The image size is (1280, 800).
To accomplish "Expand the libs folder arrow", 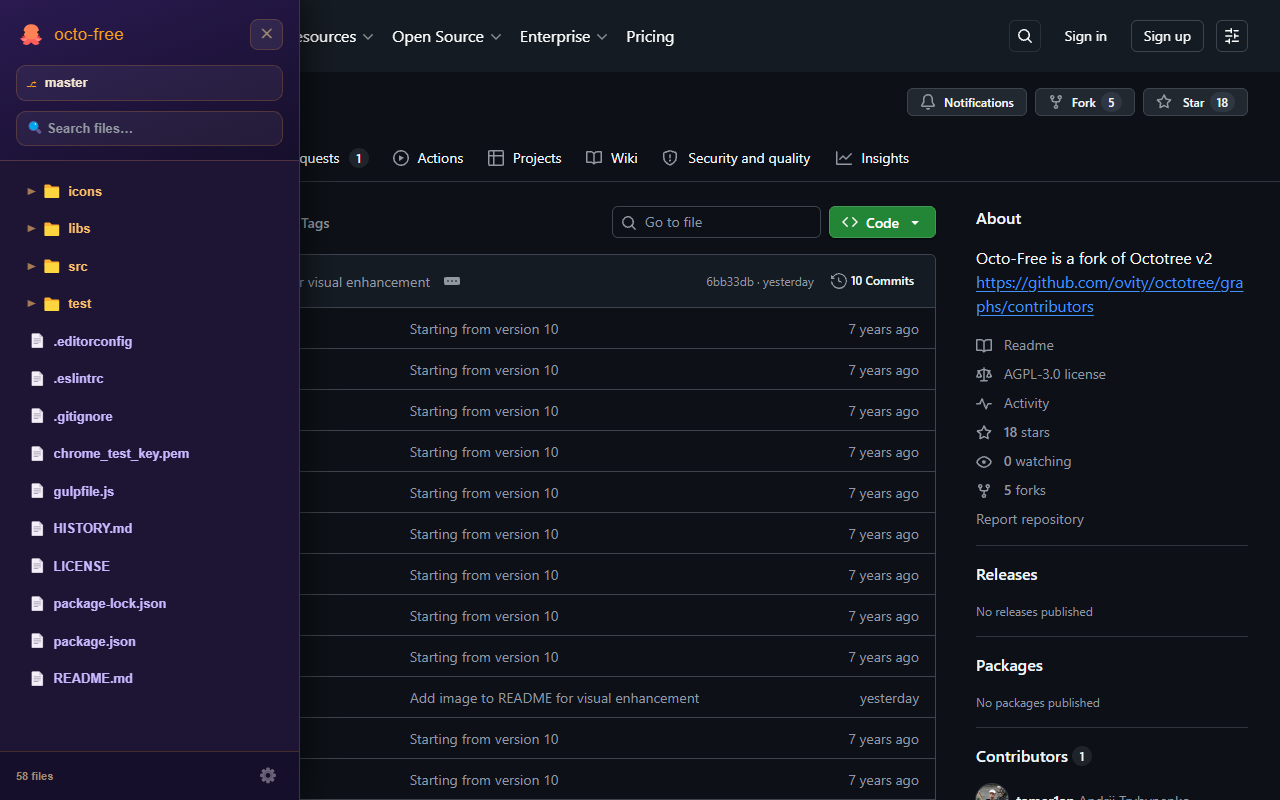I will click(x=31, y=228).
